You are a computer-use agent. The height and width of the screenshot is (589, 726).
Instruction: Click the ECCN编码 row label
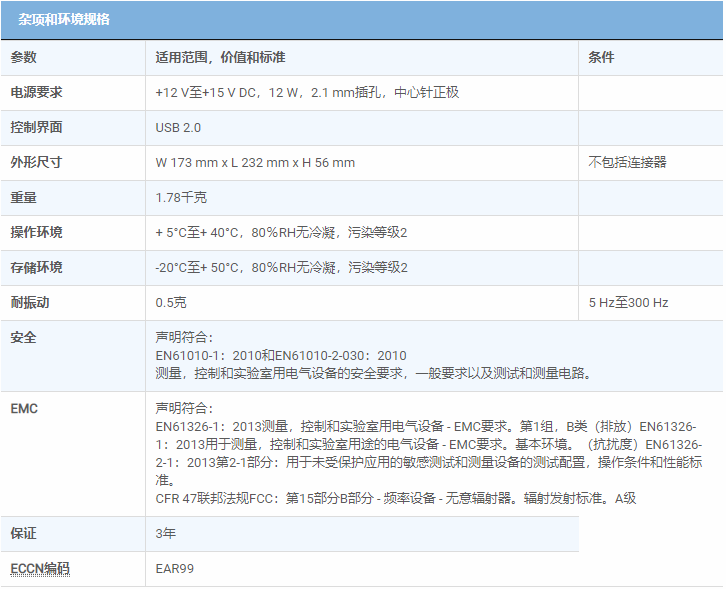click(40, 569)
